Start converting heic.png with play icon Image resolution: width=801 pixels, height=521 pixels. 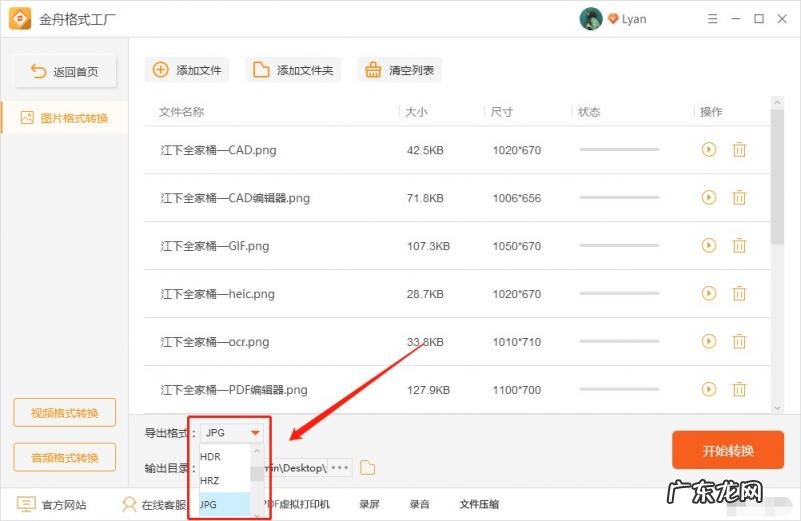pyautogui.click(x=709, y=294)
